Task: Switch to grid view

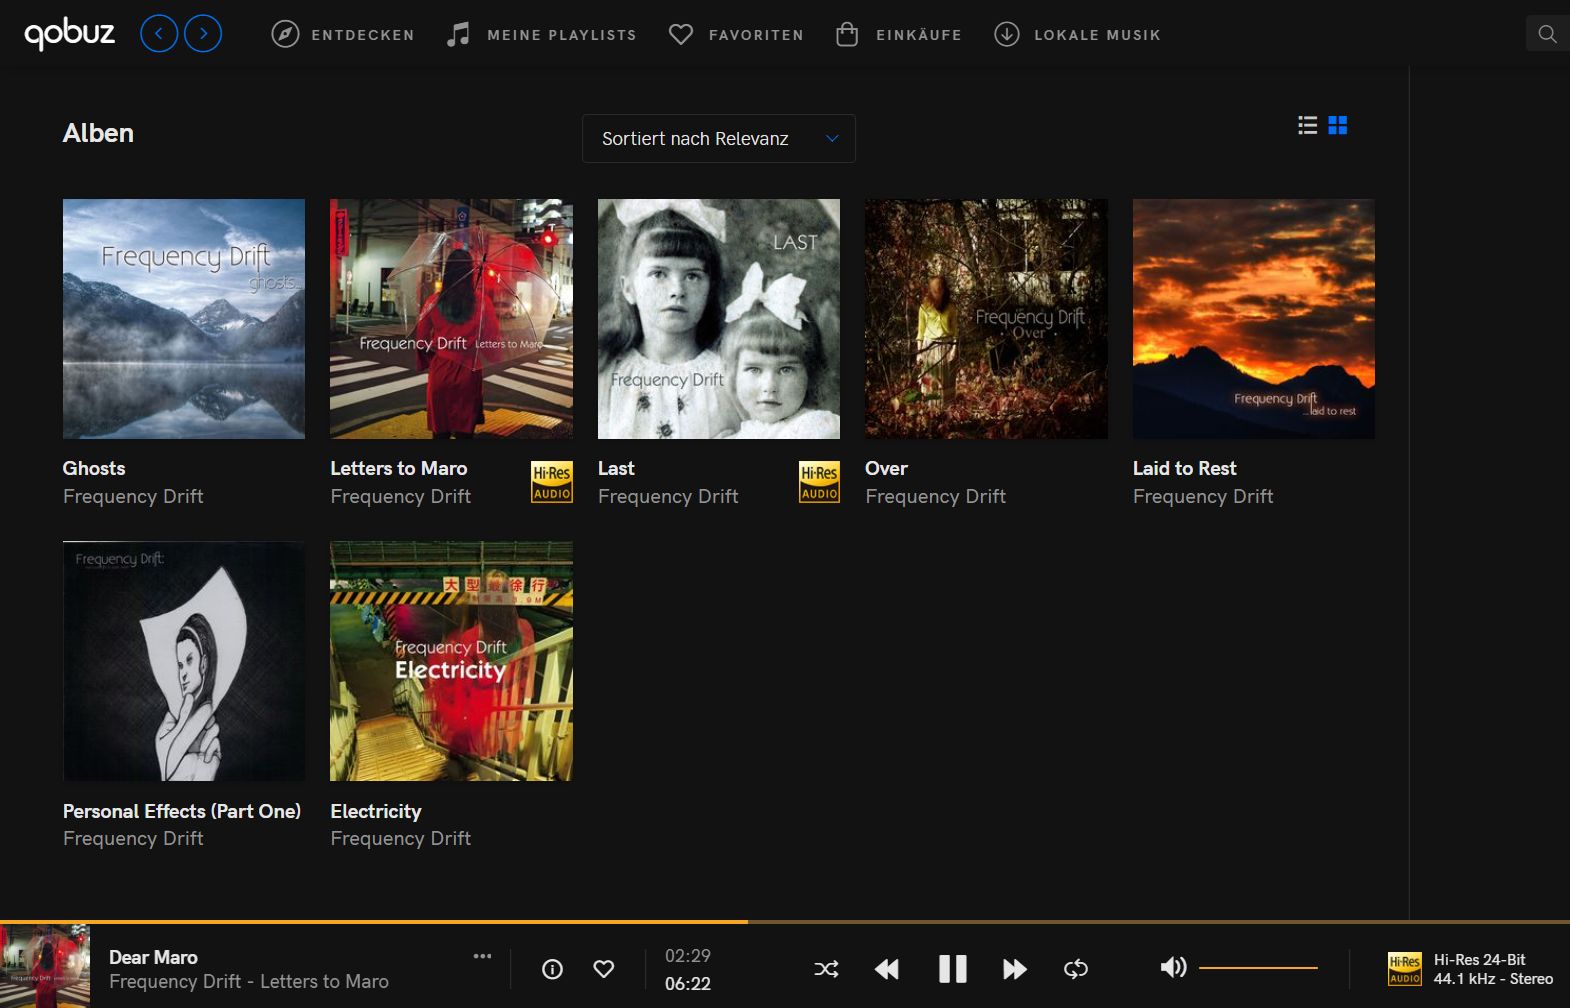Action: [x=1338, y=125]
